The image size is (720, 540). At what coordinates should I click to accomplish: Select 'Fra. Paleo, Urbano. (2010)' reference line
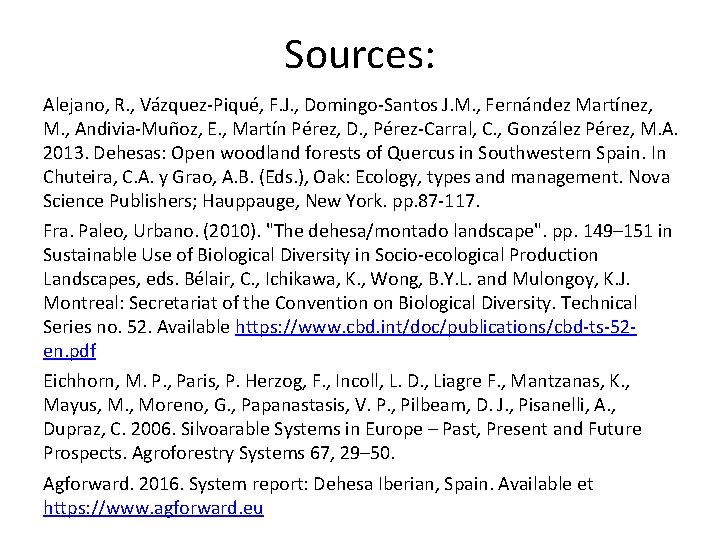point(357,231)
